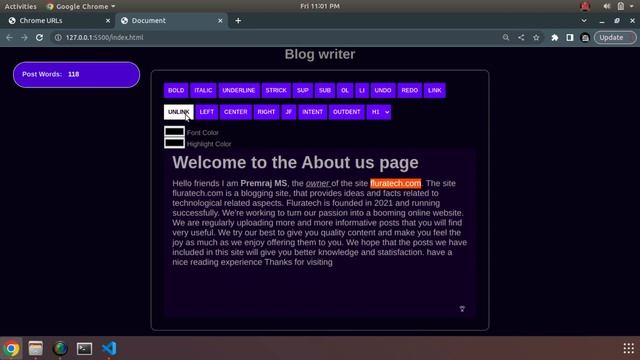Show the applications grid
Image resolution: width=640 pixels, height=360 pixels.
629,348
